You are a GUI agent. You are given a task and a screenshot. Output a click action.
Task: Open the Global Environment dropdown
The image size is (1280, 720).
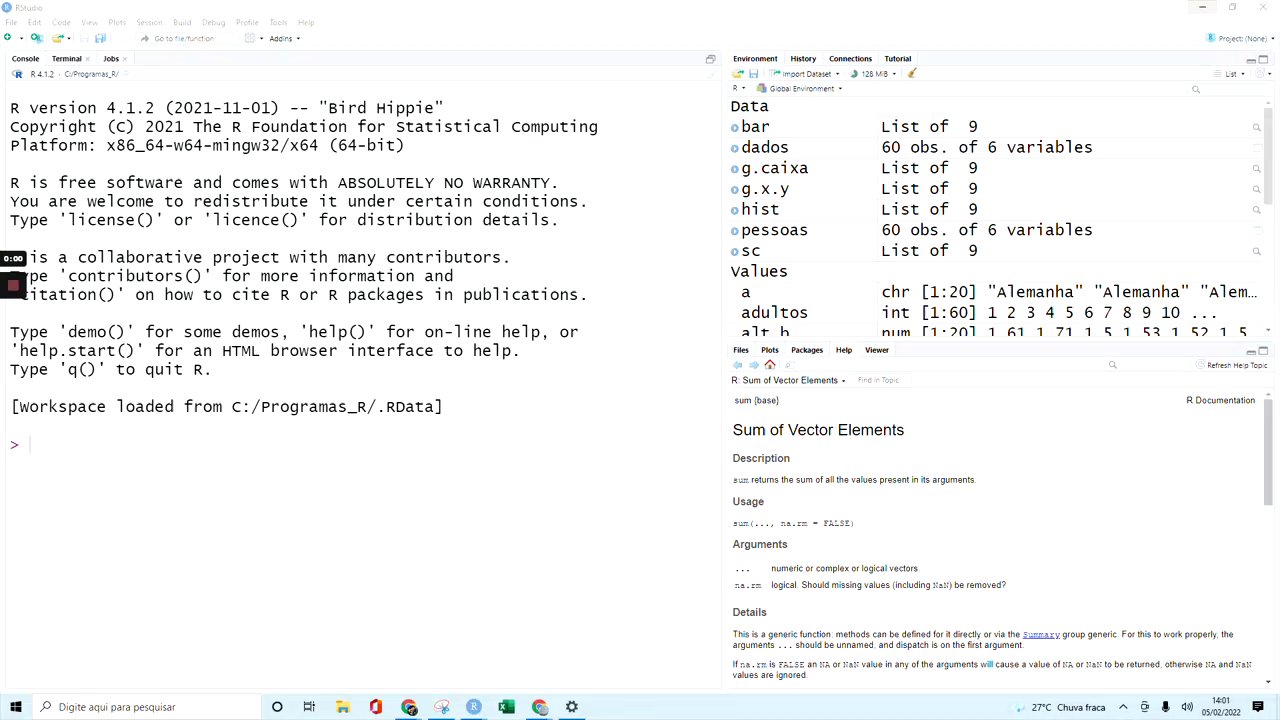tap(800, 89)
